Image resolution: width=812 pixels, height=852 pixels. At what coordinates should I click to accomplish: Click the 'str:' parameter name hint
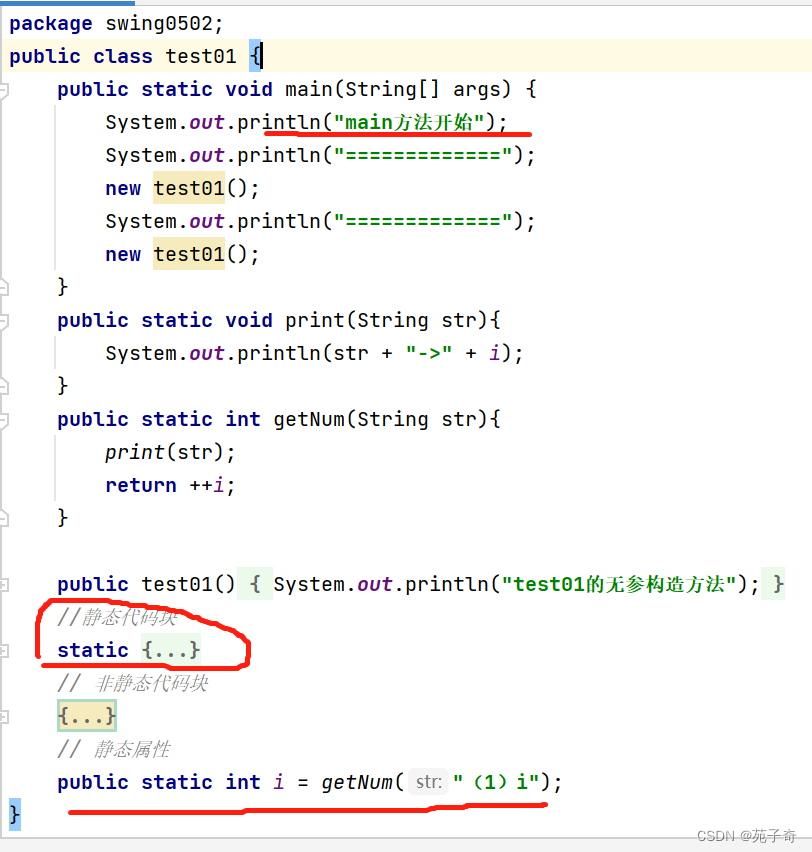tap(428, 782)
